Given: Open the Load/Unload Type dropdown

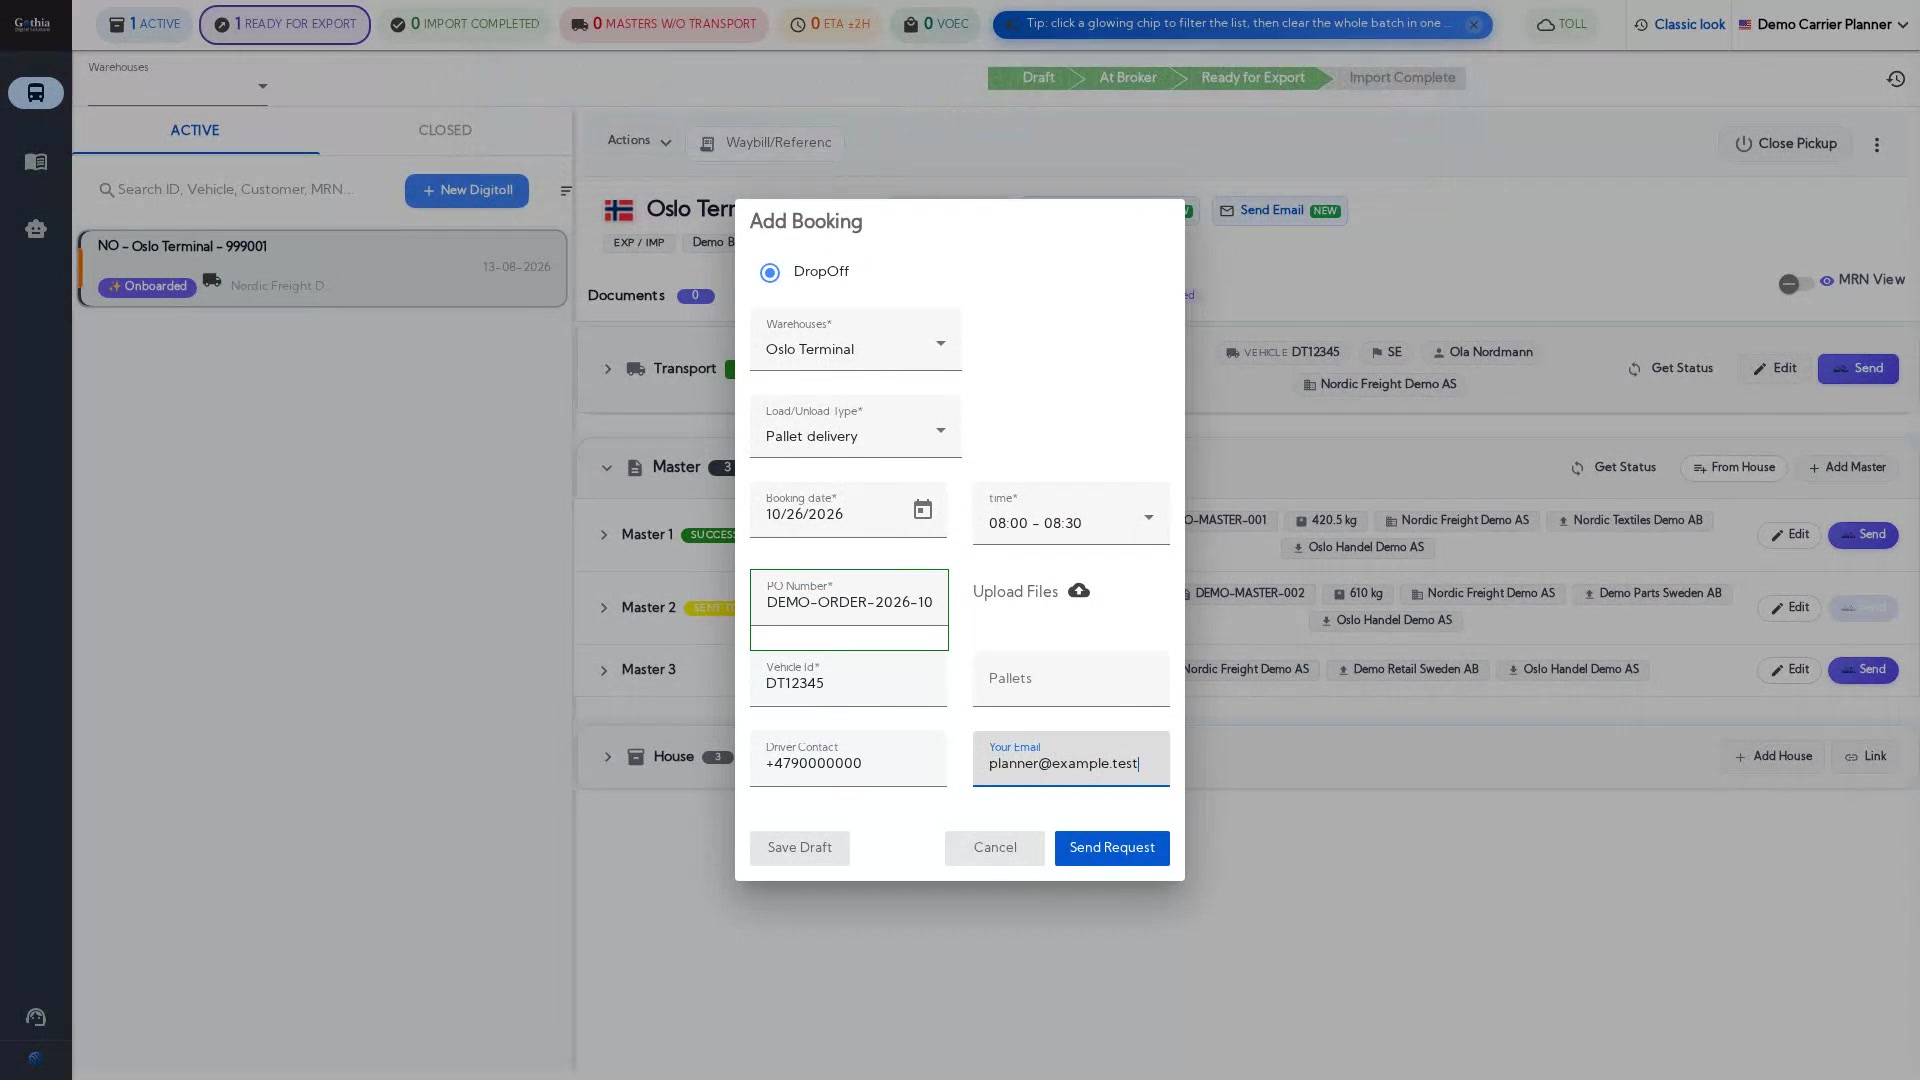Looking at the screenshot, I should 856,427.
